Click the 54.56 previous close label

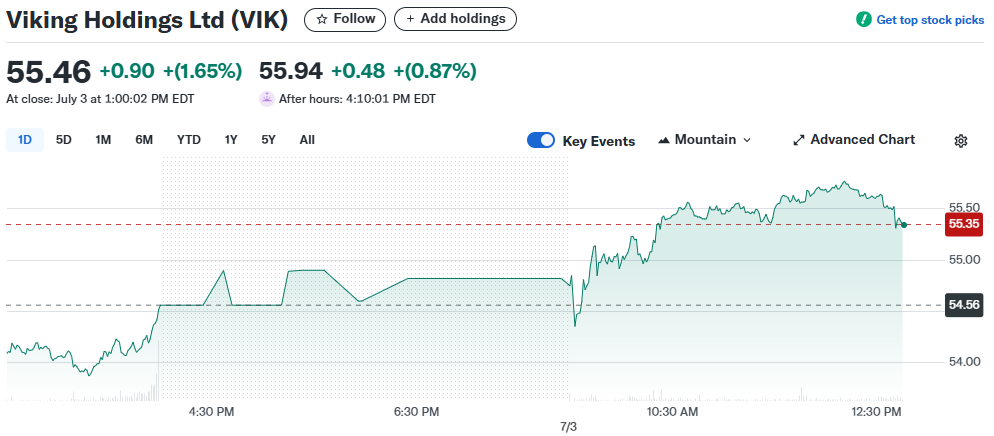tap(964, 305)
